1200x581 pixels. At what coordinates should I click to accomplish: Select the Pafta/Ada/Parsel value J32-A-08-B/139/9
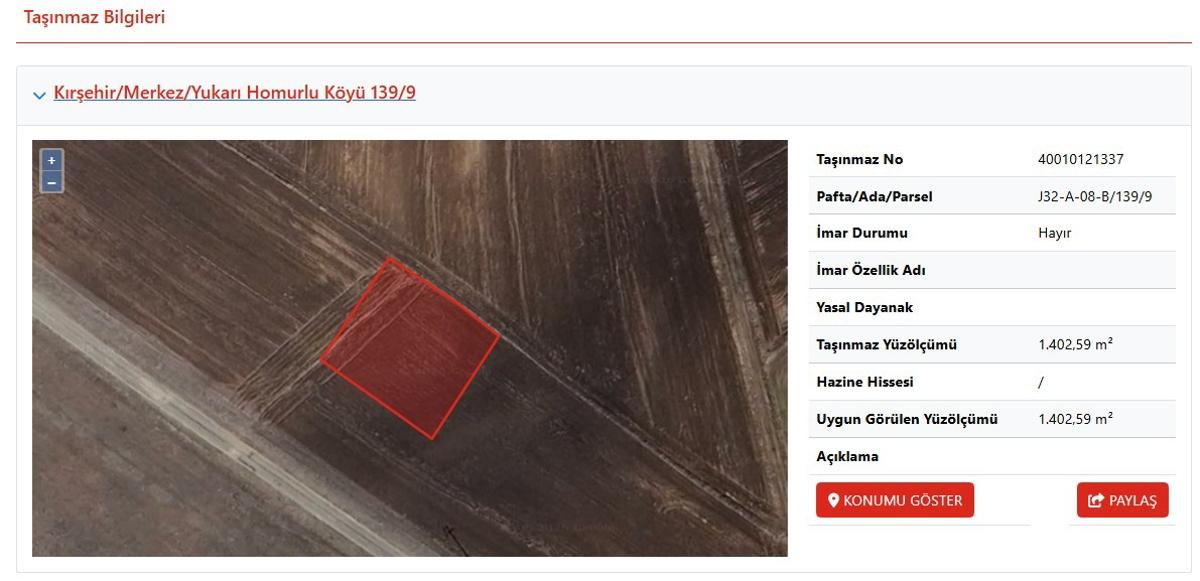[1095, 196]
